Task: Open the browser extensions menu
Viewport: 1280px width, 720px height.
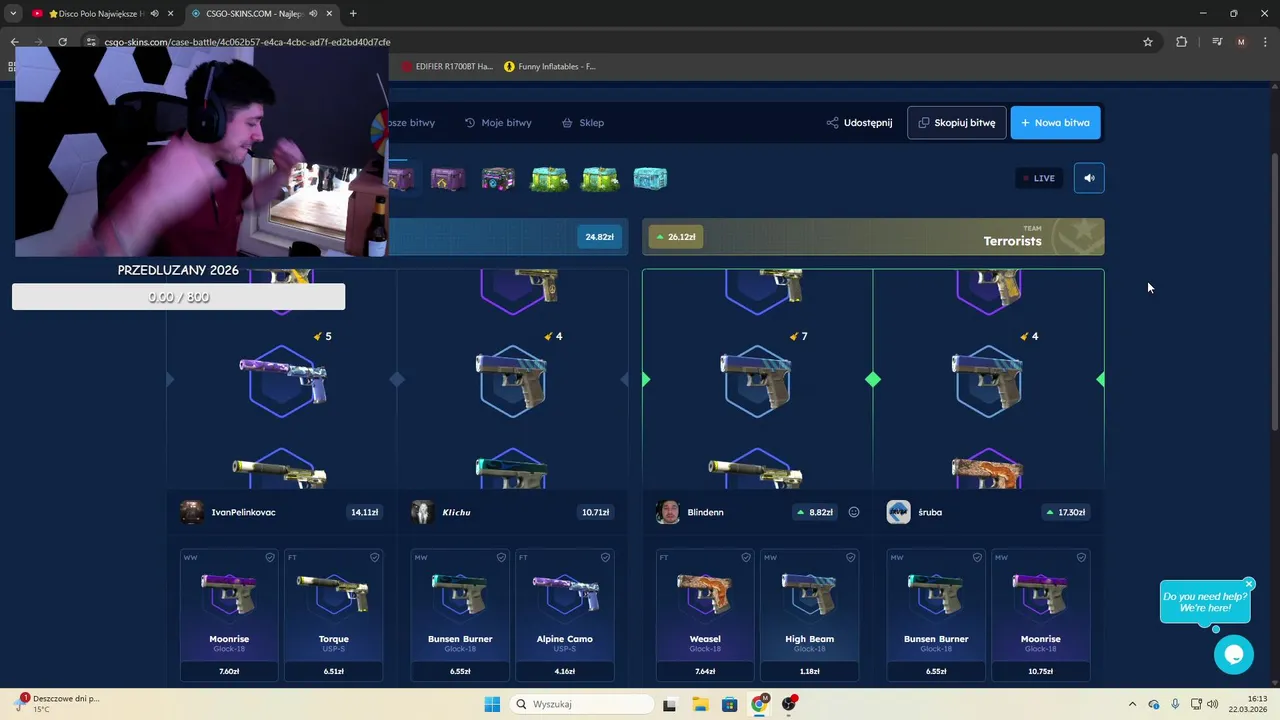Action: tap(1181, 42)
